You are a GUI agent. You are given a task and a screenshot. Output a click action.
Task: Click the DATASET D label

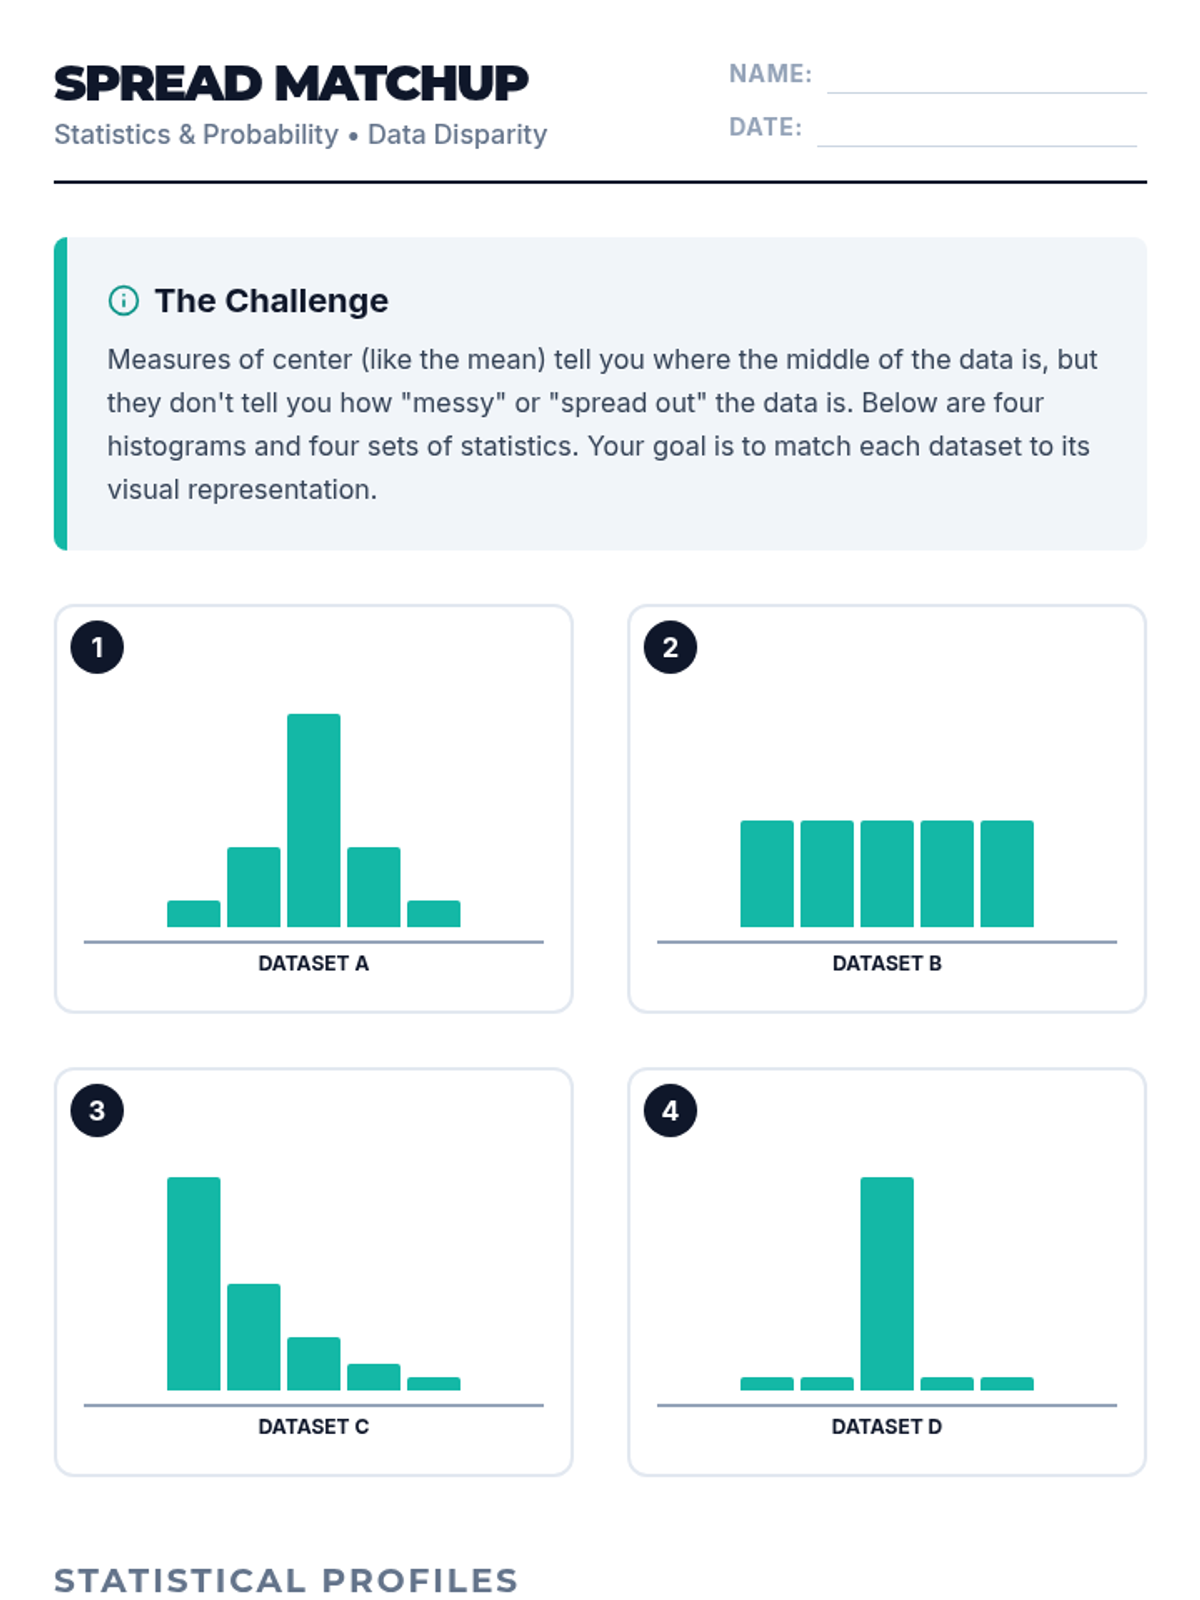point(887,1426)
